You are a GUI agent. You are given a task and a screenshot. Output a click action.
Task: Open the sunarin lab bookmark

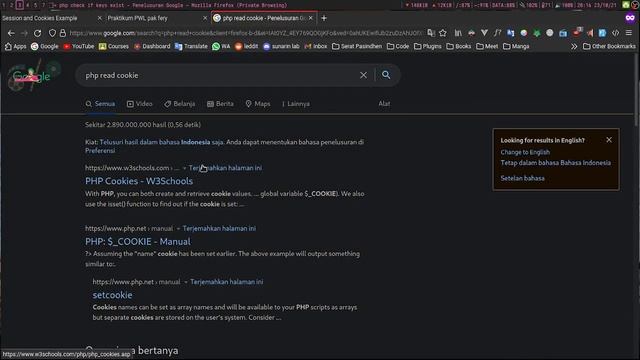click(281, 47)
